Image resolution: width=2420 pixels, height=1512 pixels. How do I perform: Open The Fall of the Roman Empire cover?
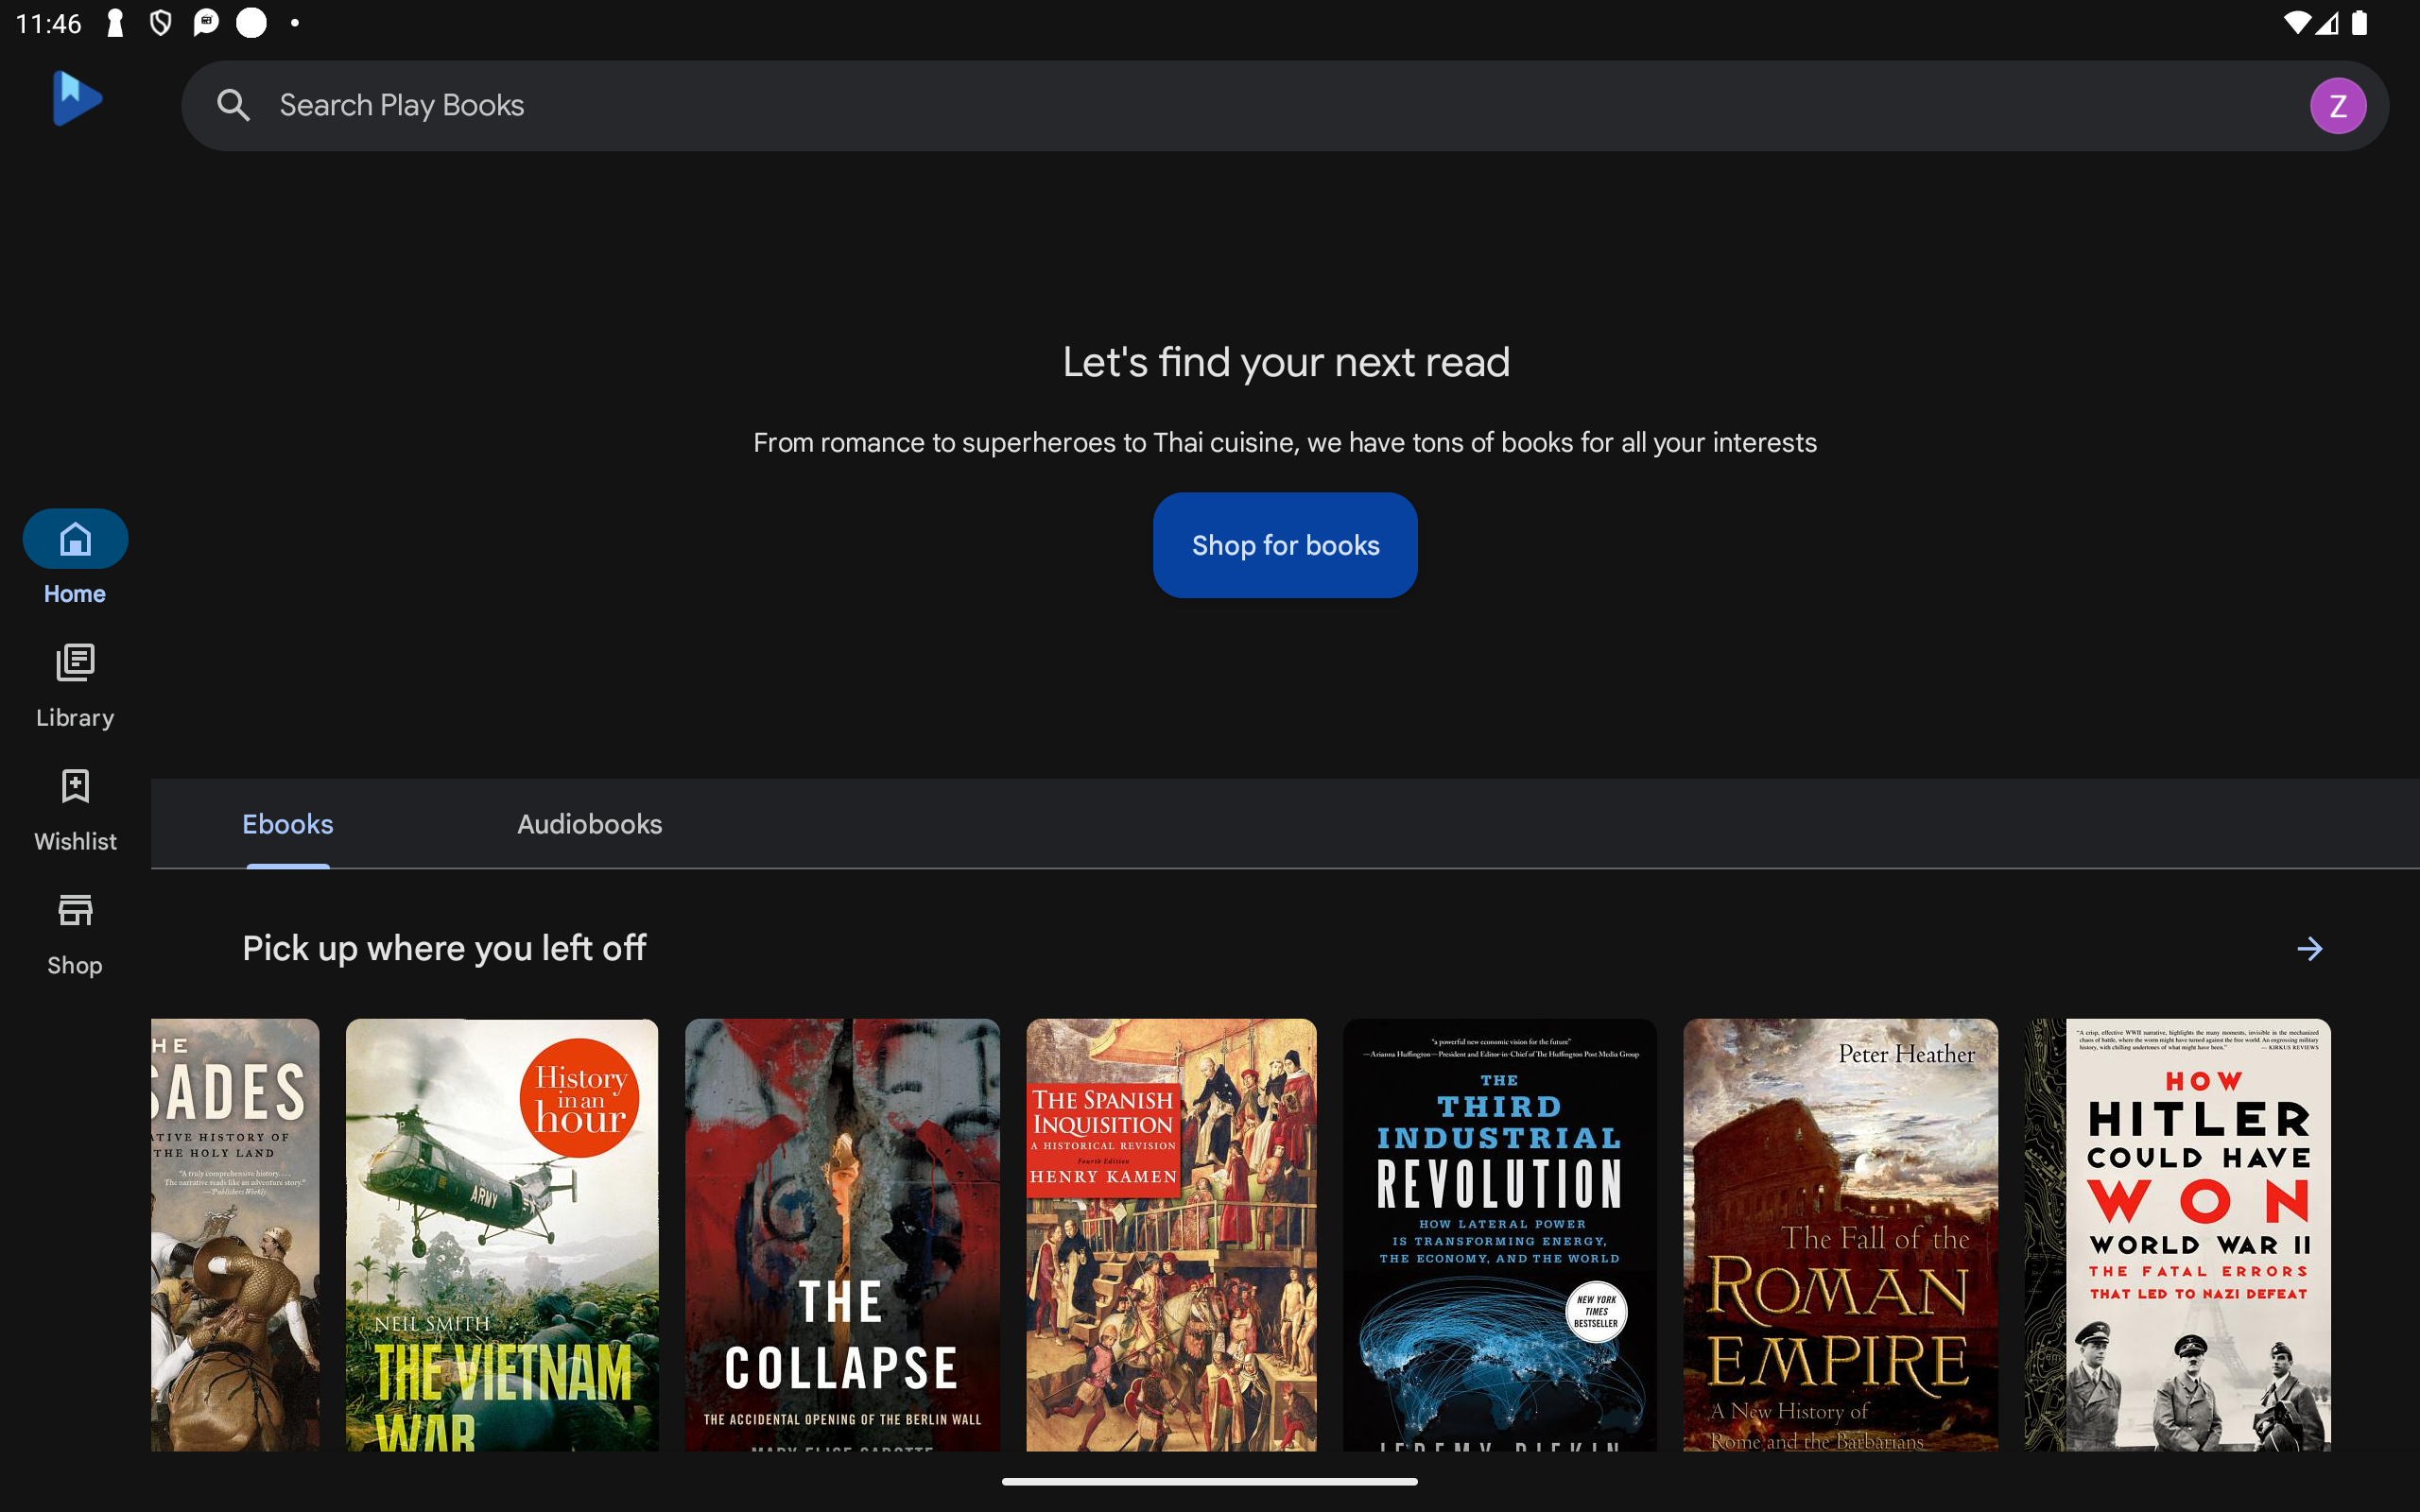pos(1840,1235)
